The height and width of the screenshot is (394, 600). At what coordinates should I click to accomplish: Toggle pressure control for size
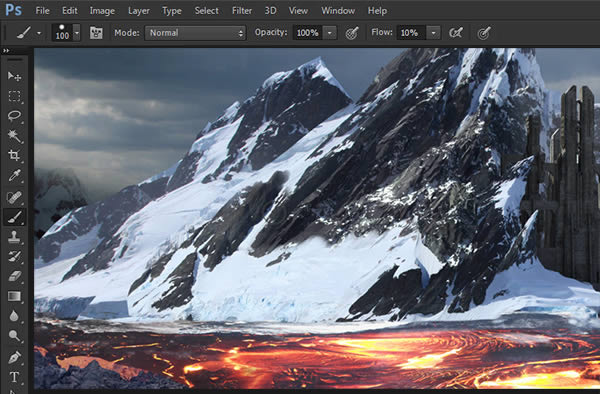(484, 33)
